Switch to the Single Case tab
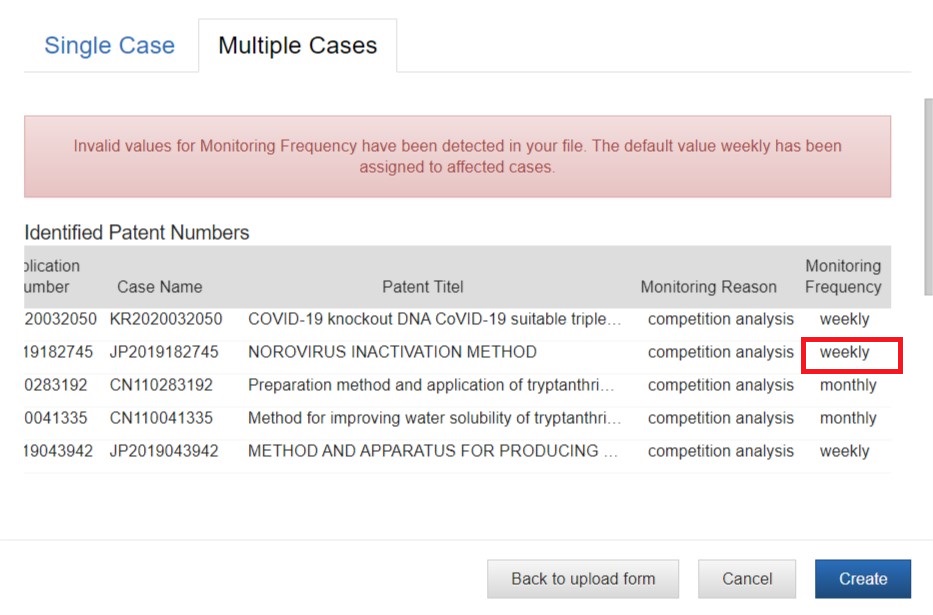933x615 pixels. [109, 46]
